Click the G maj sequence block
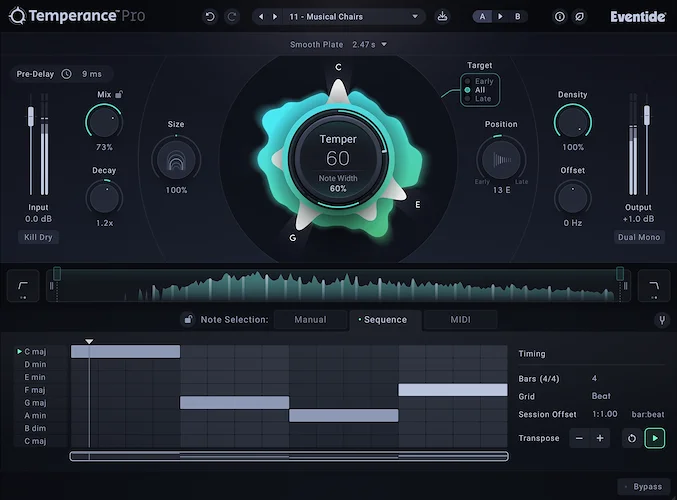Viewport: 677px width, 500px height. coord(234,402)
